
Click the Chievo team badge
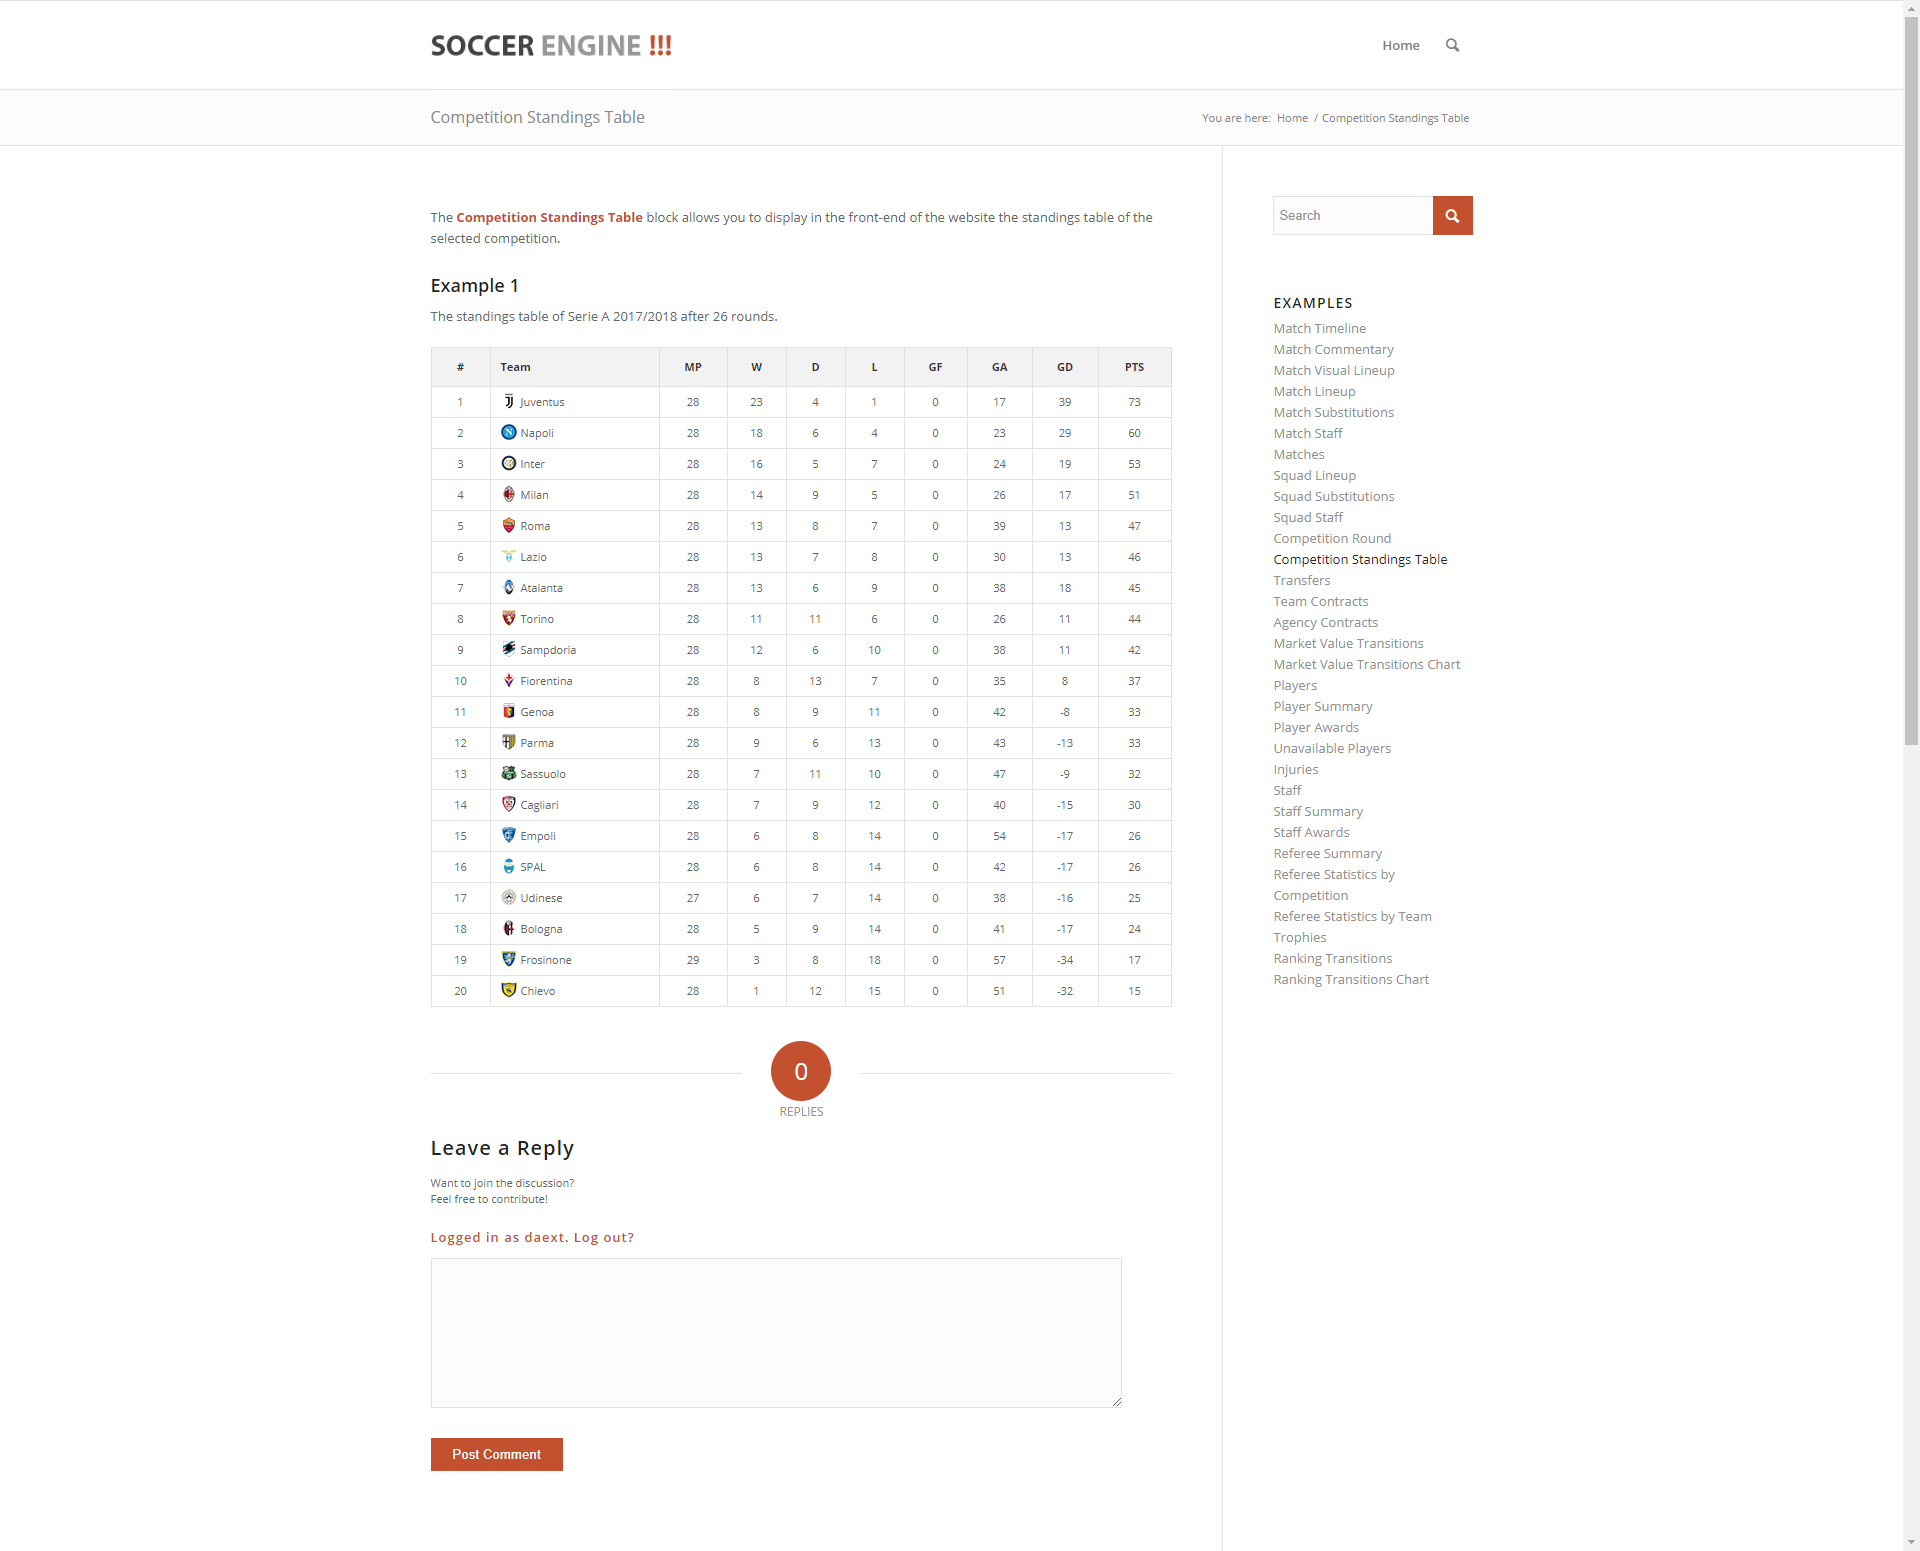pos(508,990)
